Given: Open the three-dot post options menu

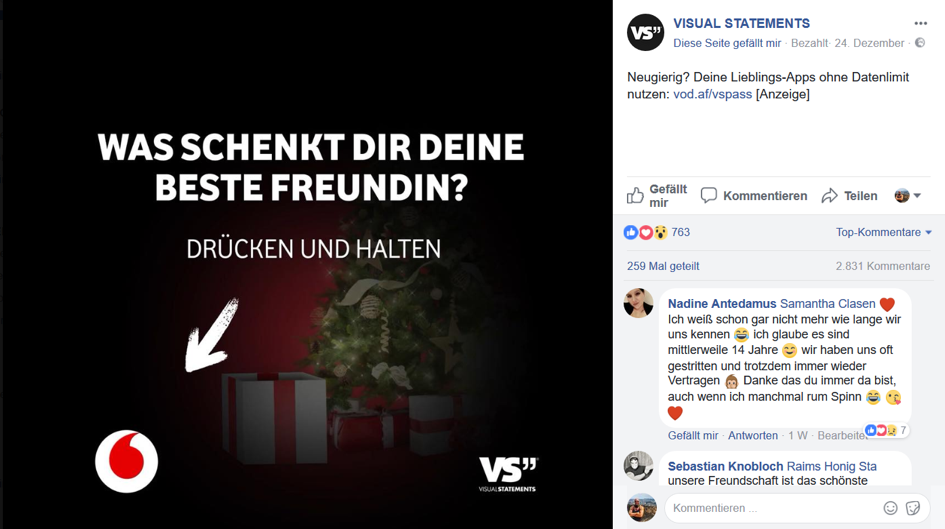Looking at the screenshot, I should [920, 23].
